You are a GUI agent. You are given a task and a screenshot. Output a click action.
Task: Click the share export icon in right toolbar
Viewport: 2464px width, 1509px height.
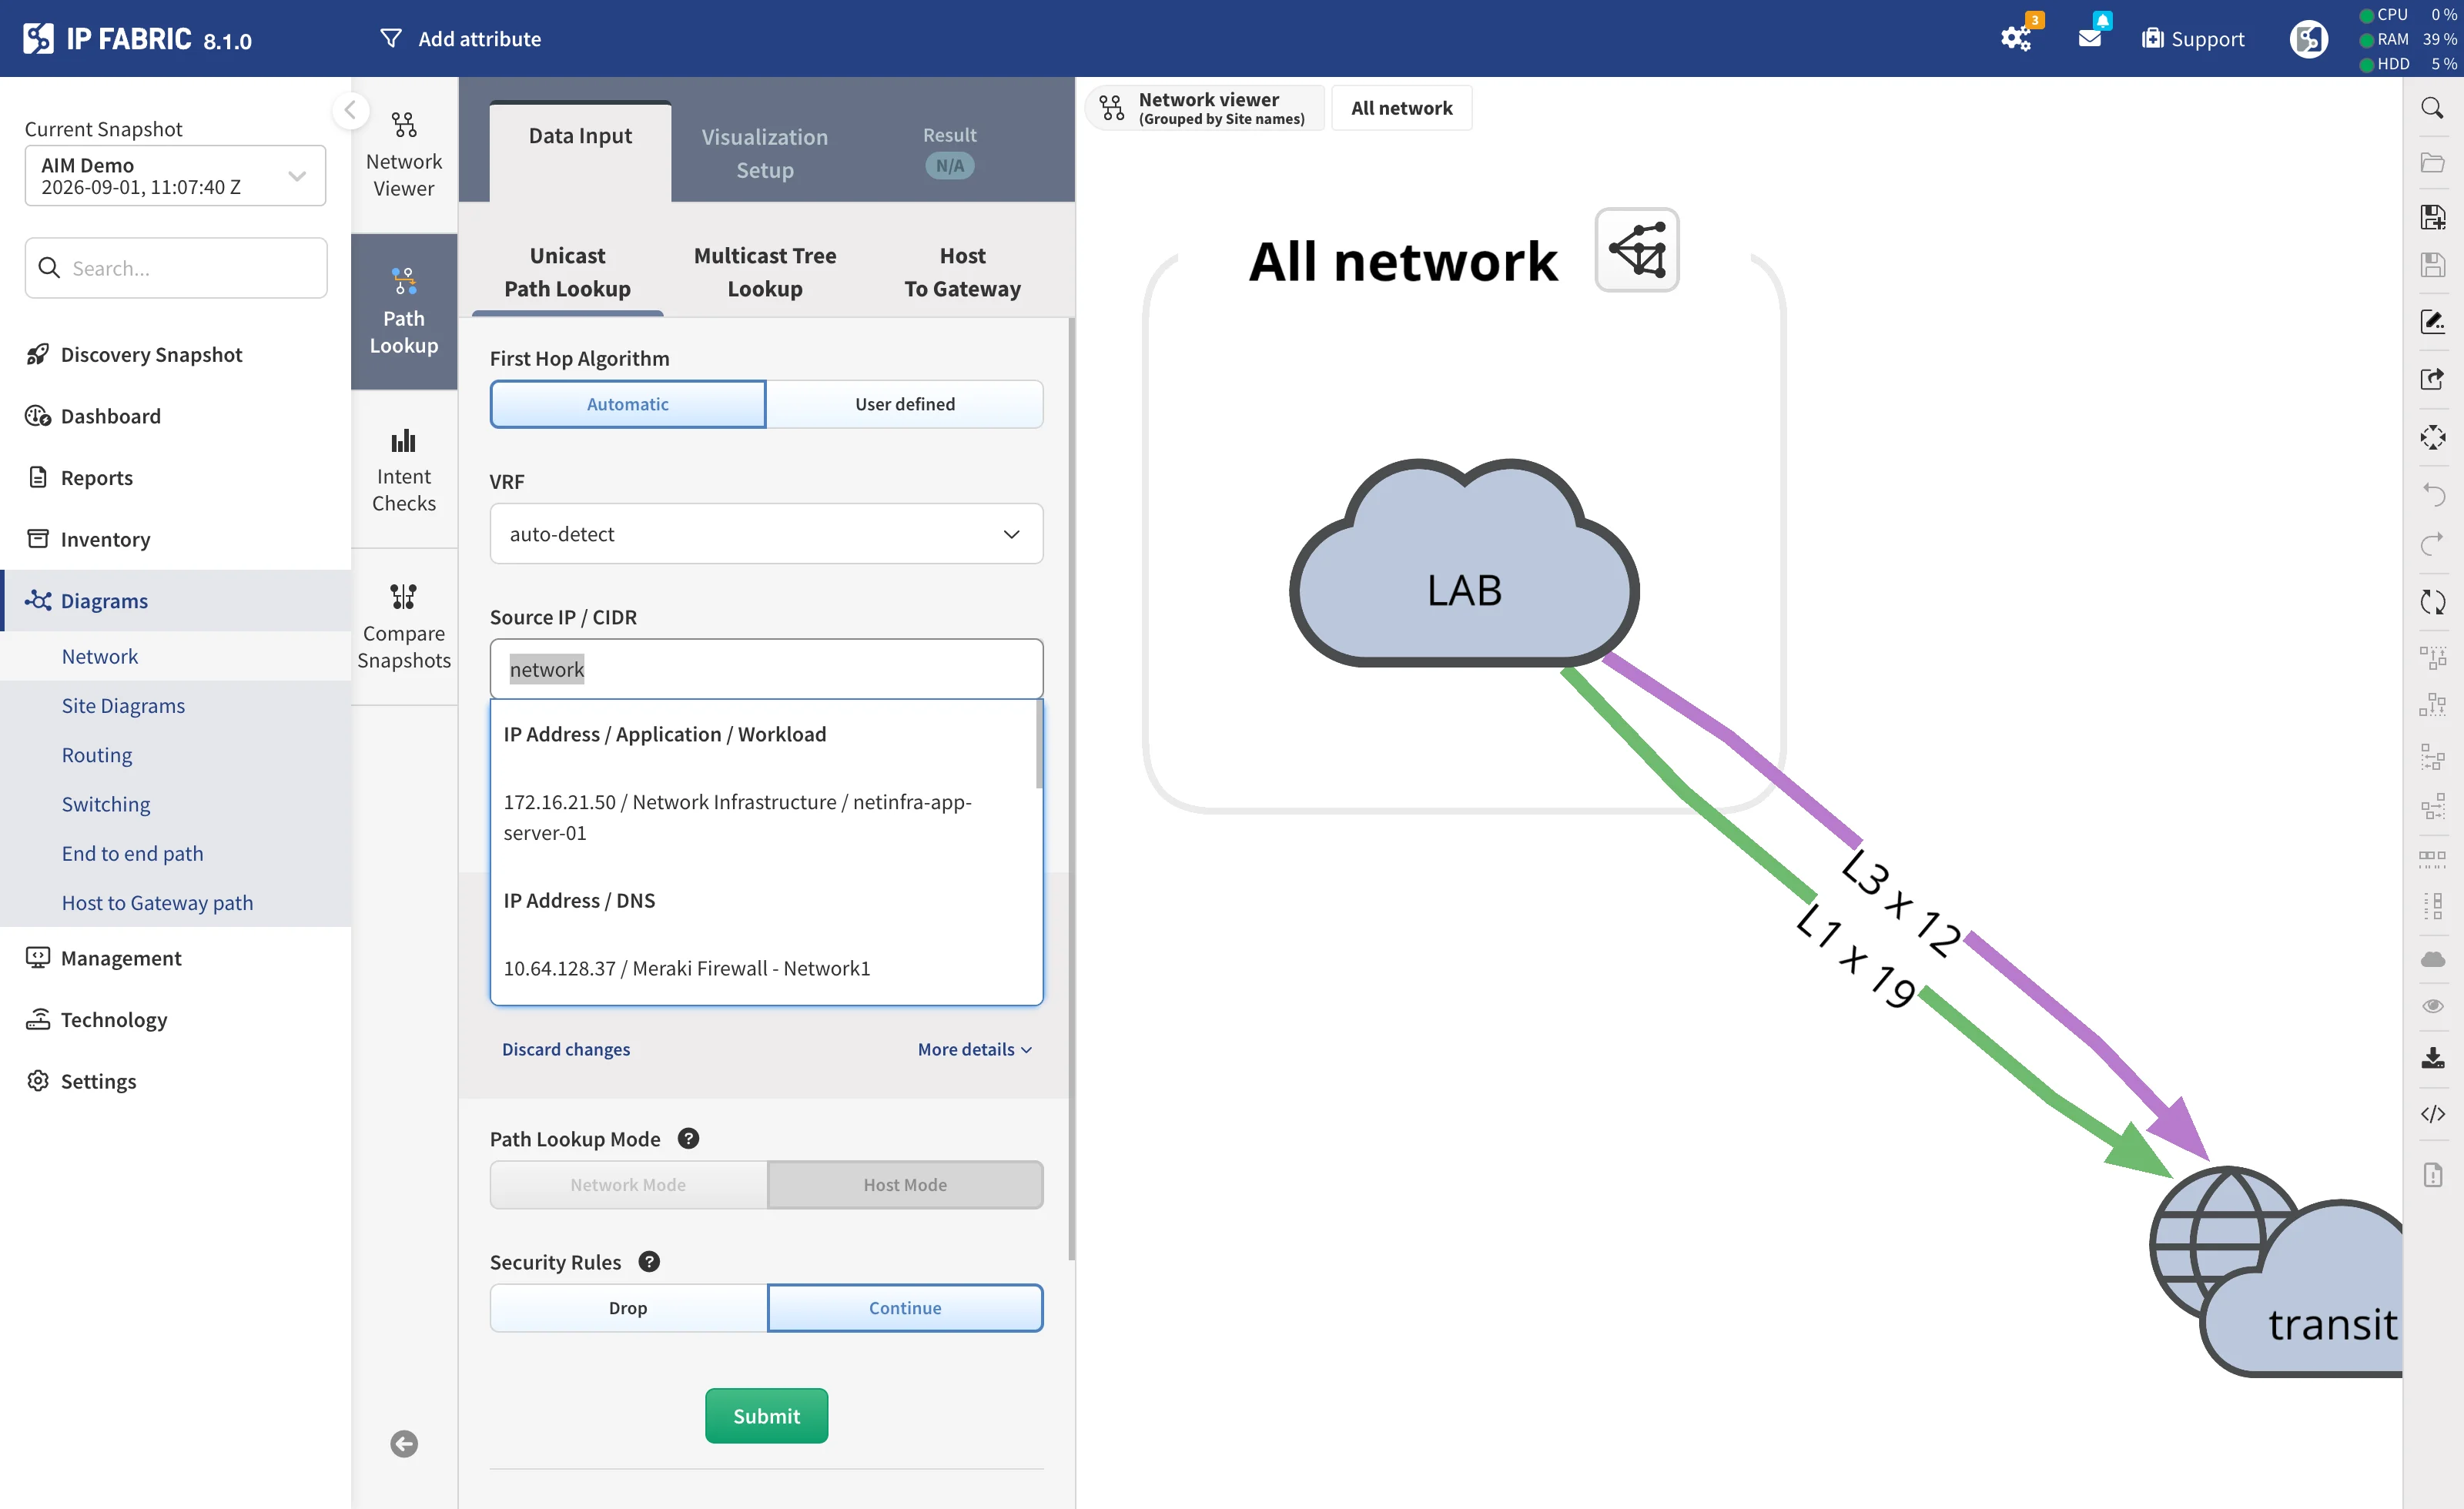coord(2432,378)
